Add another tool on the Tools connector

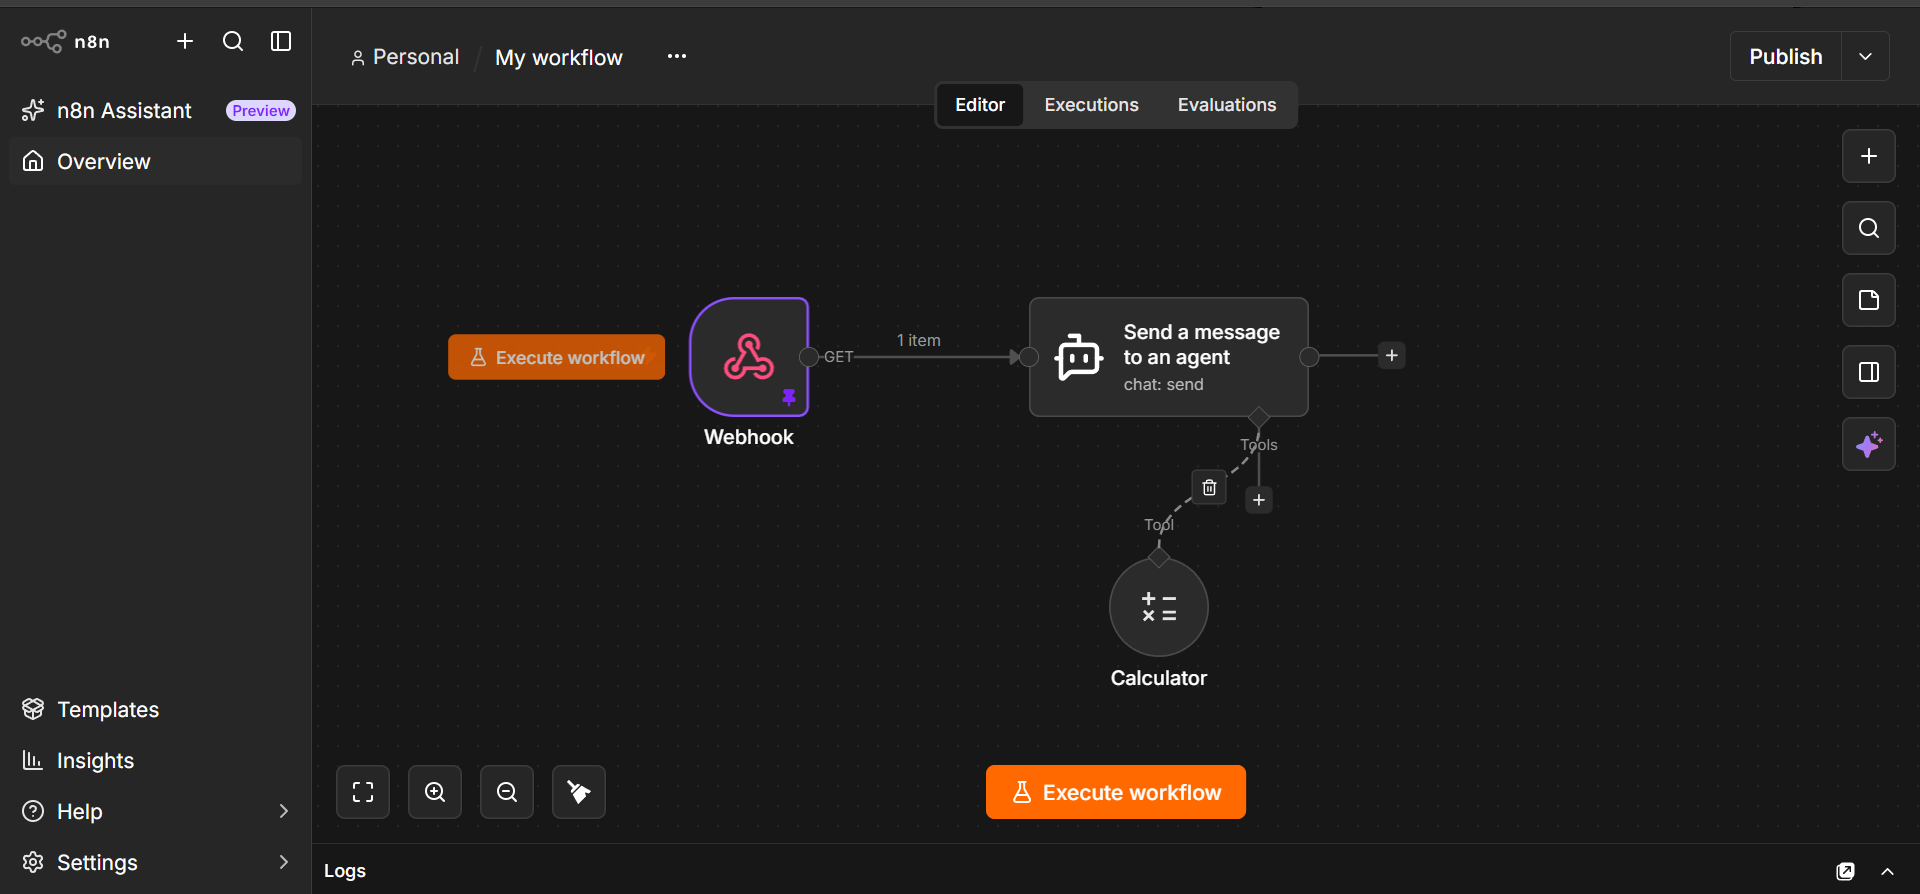(x=1259, y=500)
